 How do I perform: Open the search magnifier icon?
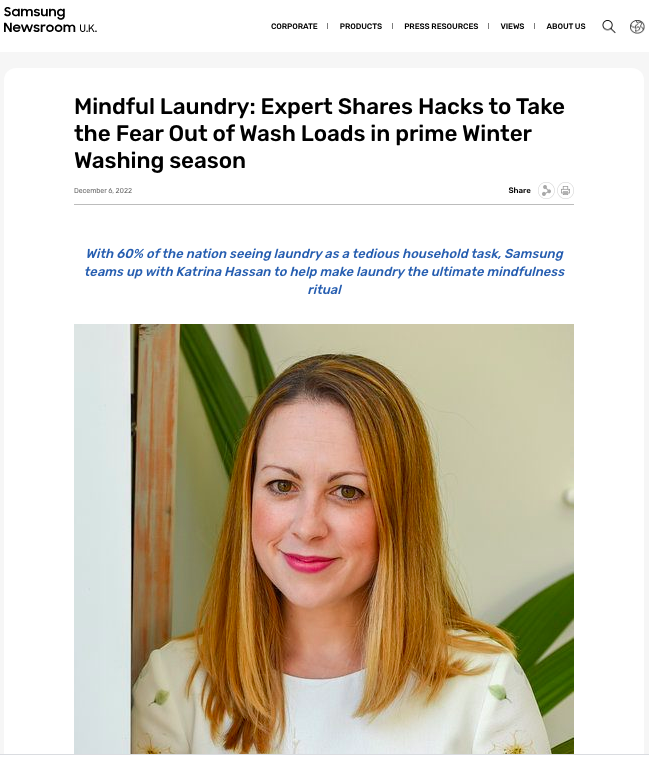608,26
